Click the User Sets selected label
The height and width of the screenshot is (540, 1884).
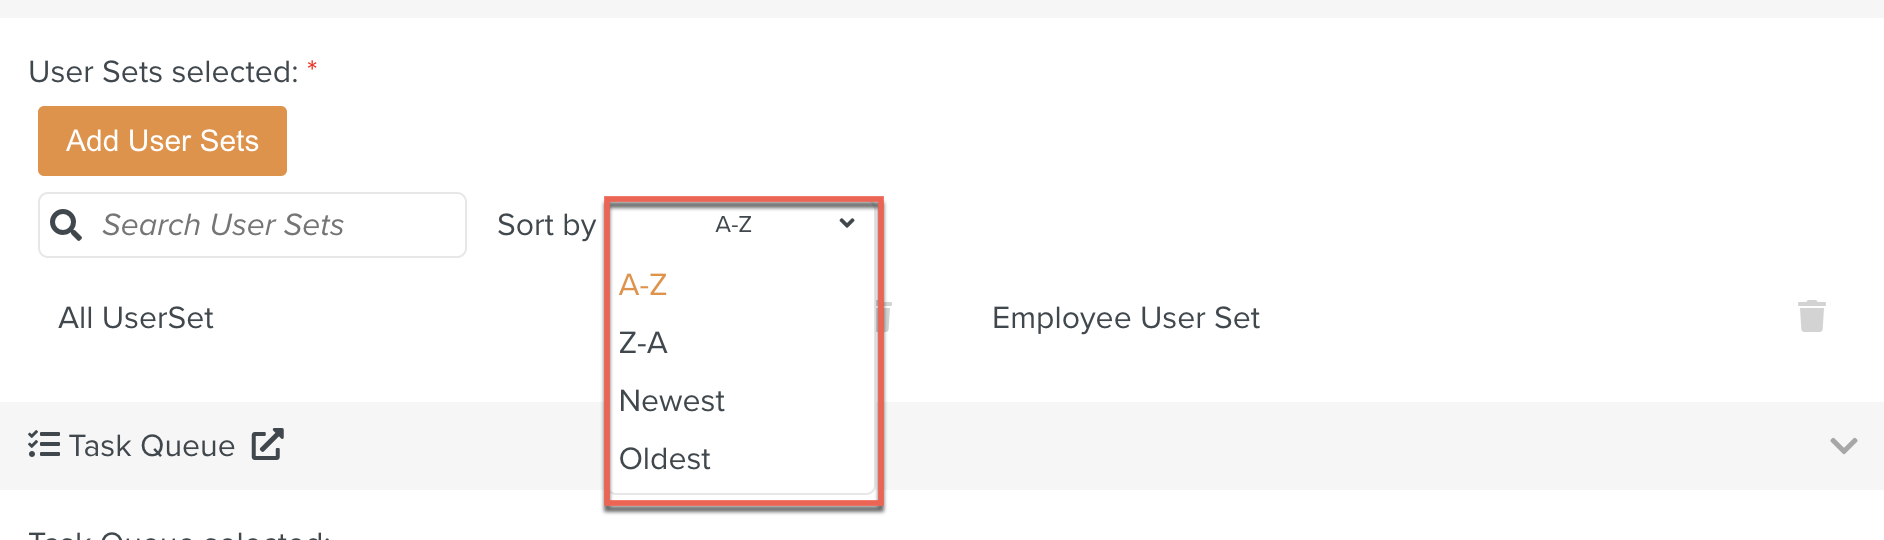[x=163, y=72]
